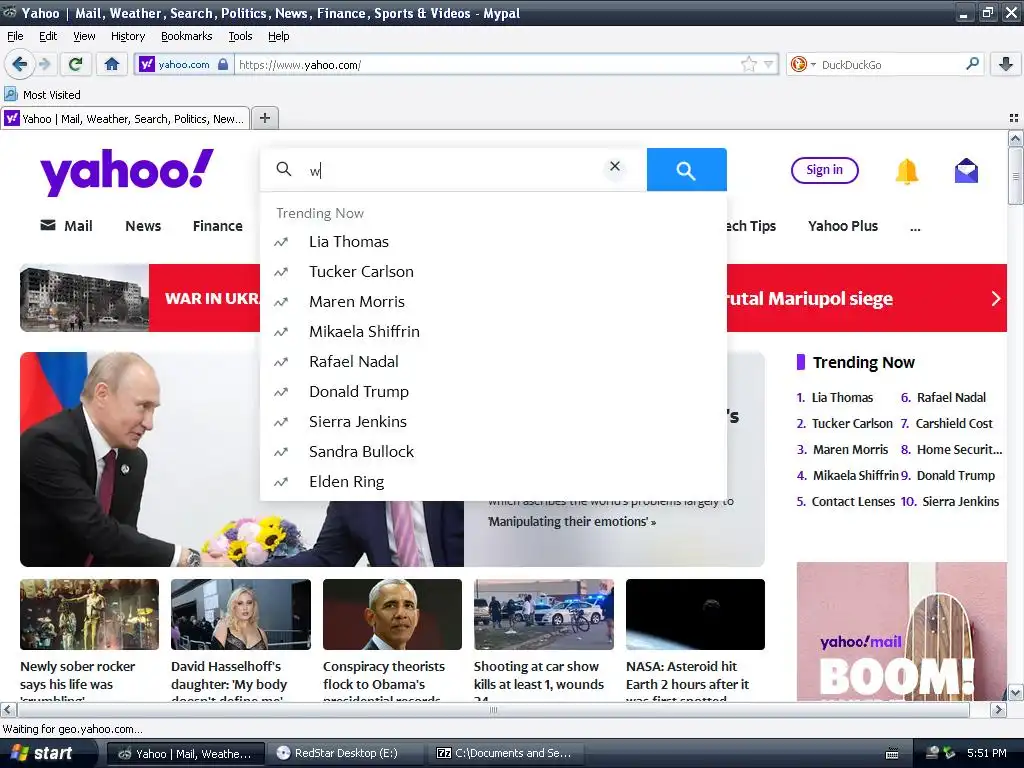1024x768 pixels.
Task: Open the Edit menu
Action: pyautogui.click(x=48, y=36)
